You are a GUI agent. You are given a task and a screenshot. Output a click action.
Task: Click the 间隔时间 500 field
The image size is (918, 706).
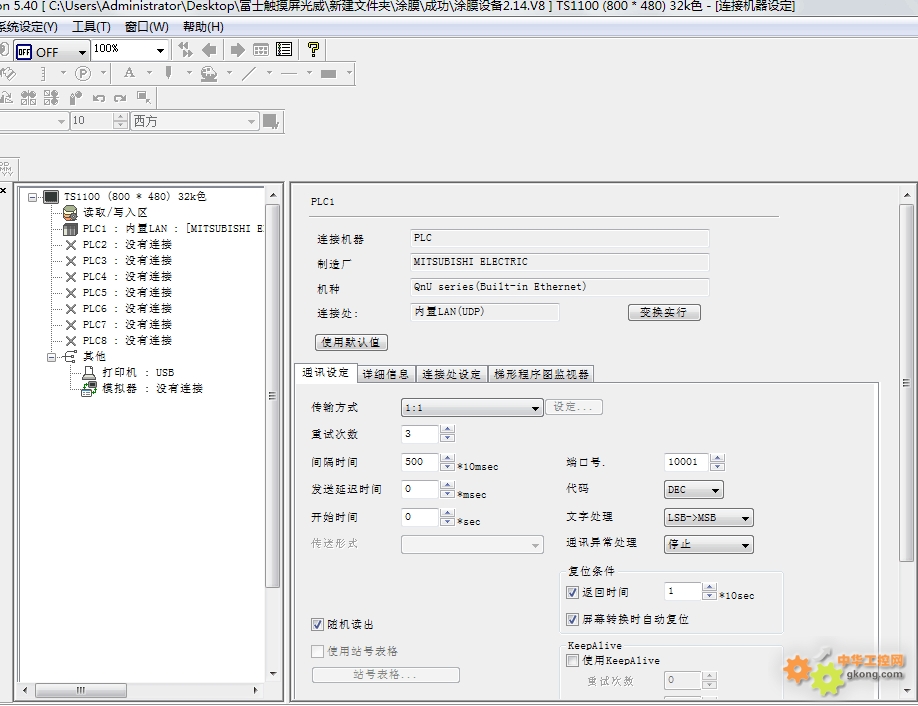pyautogui.click(x=420, y=462)
